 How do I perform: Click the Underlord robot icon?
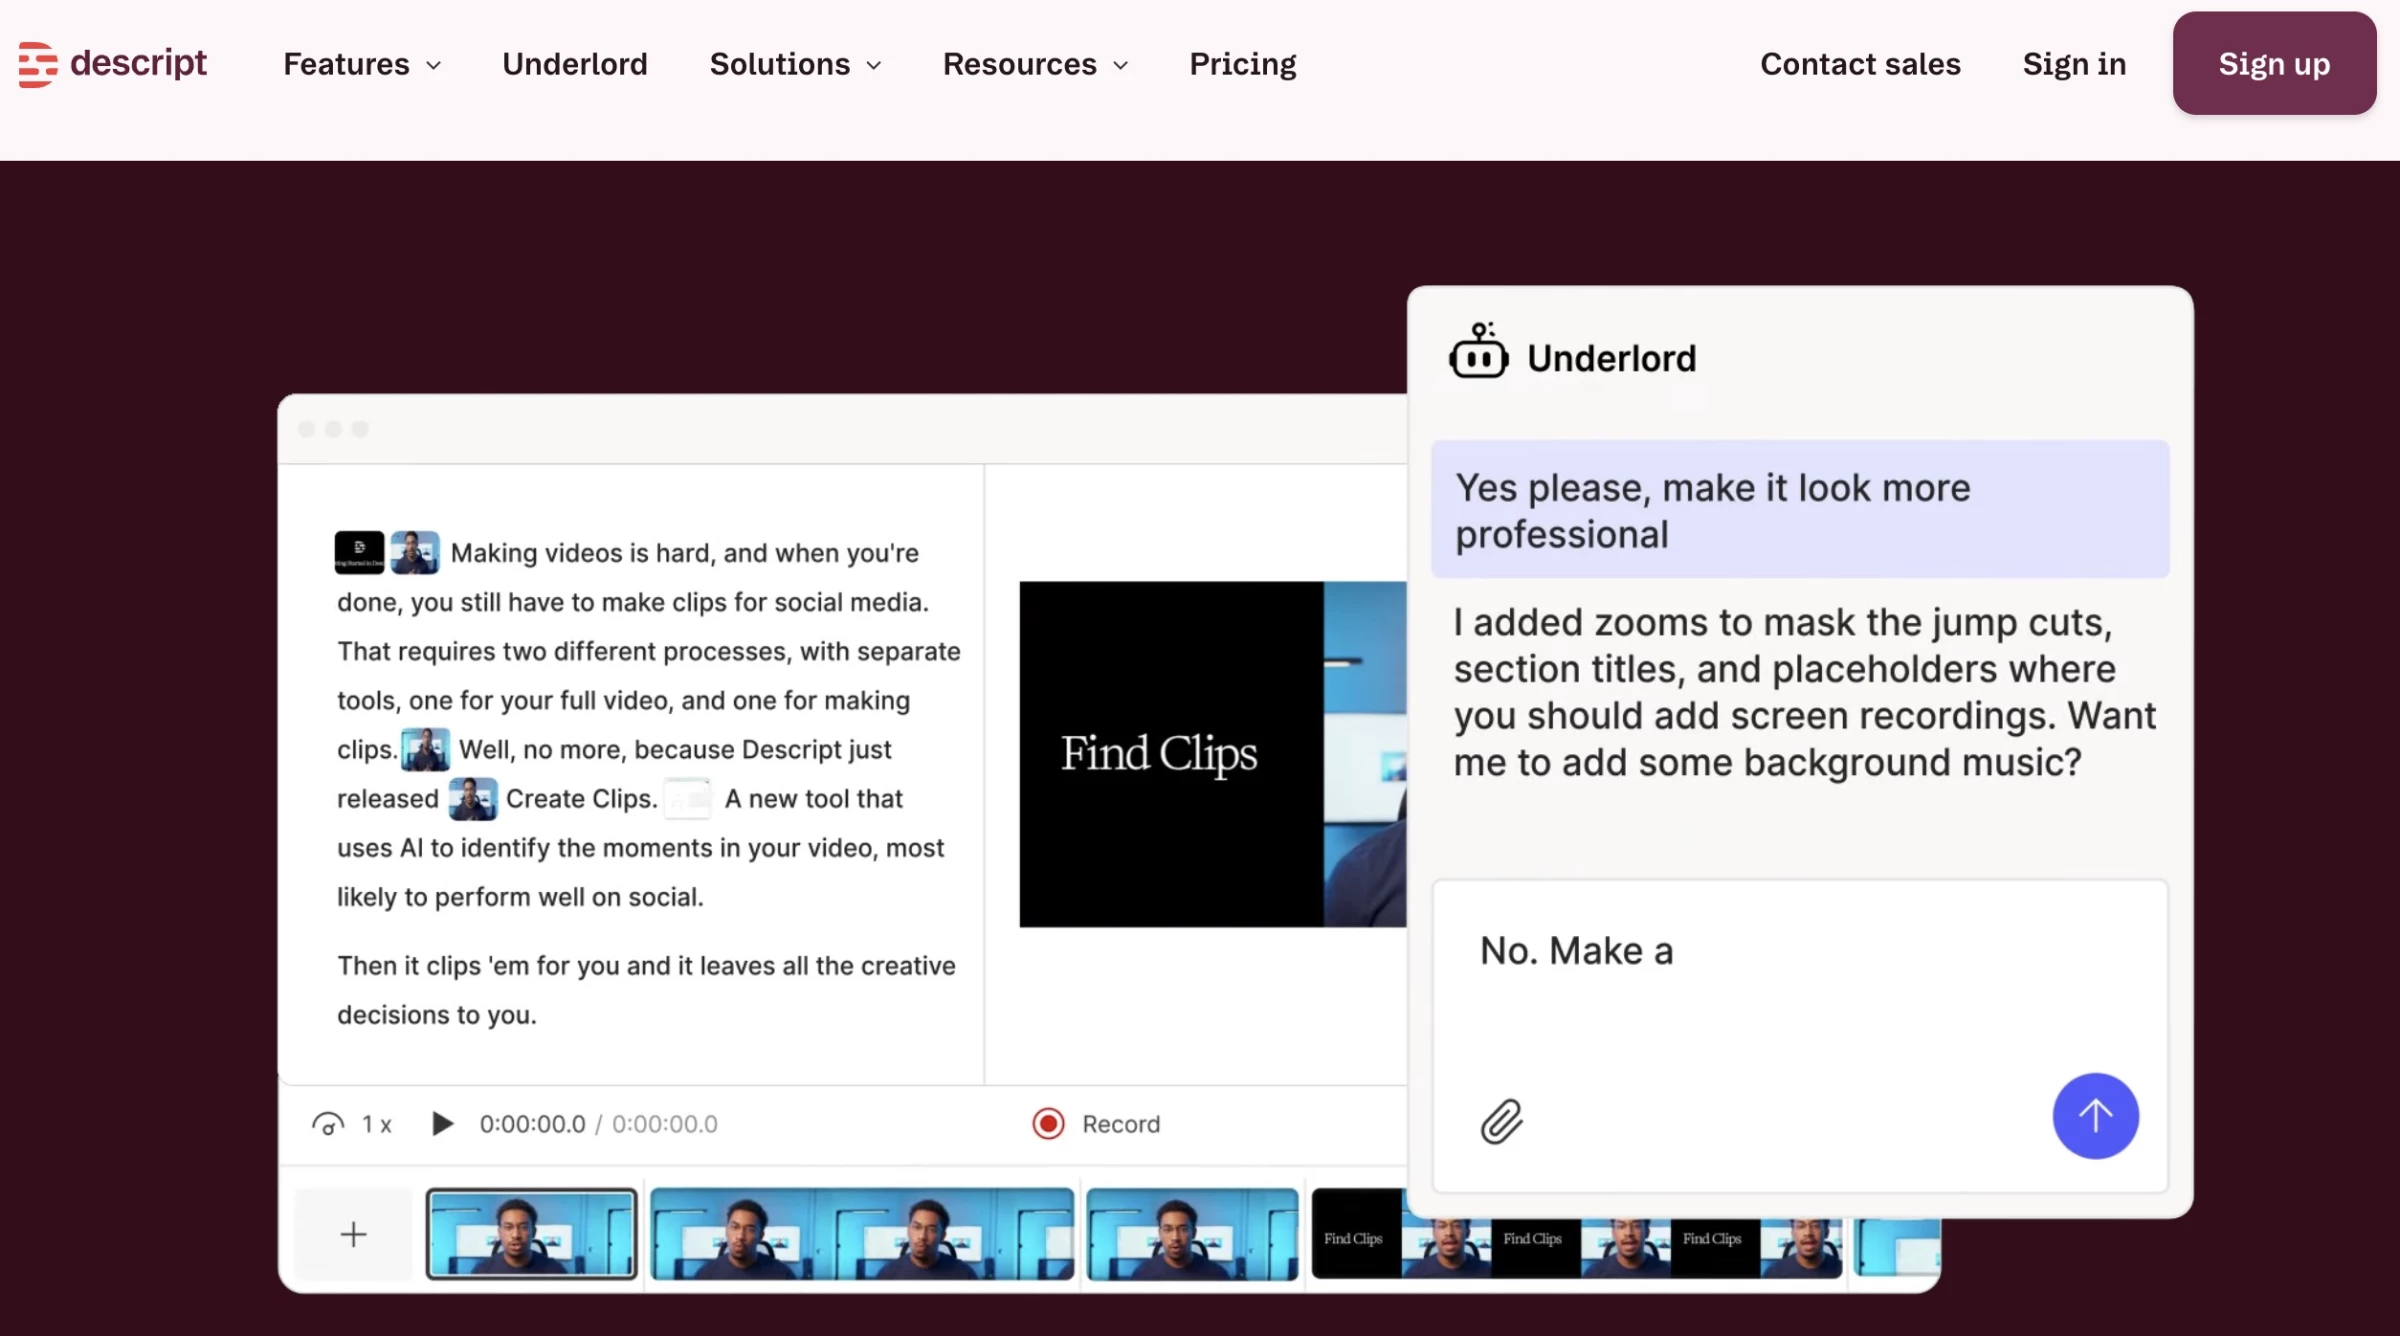point(1479,351)
